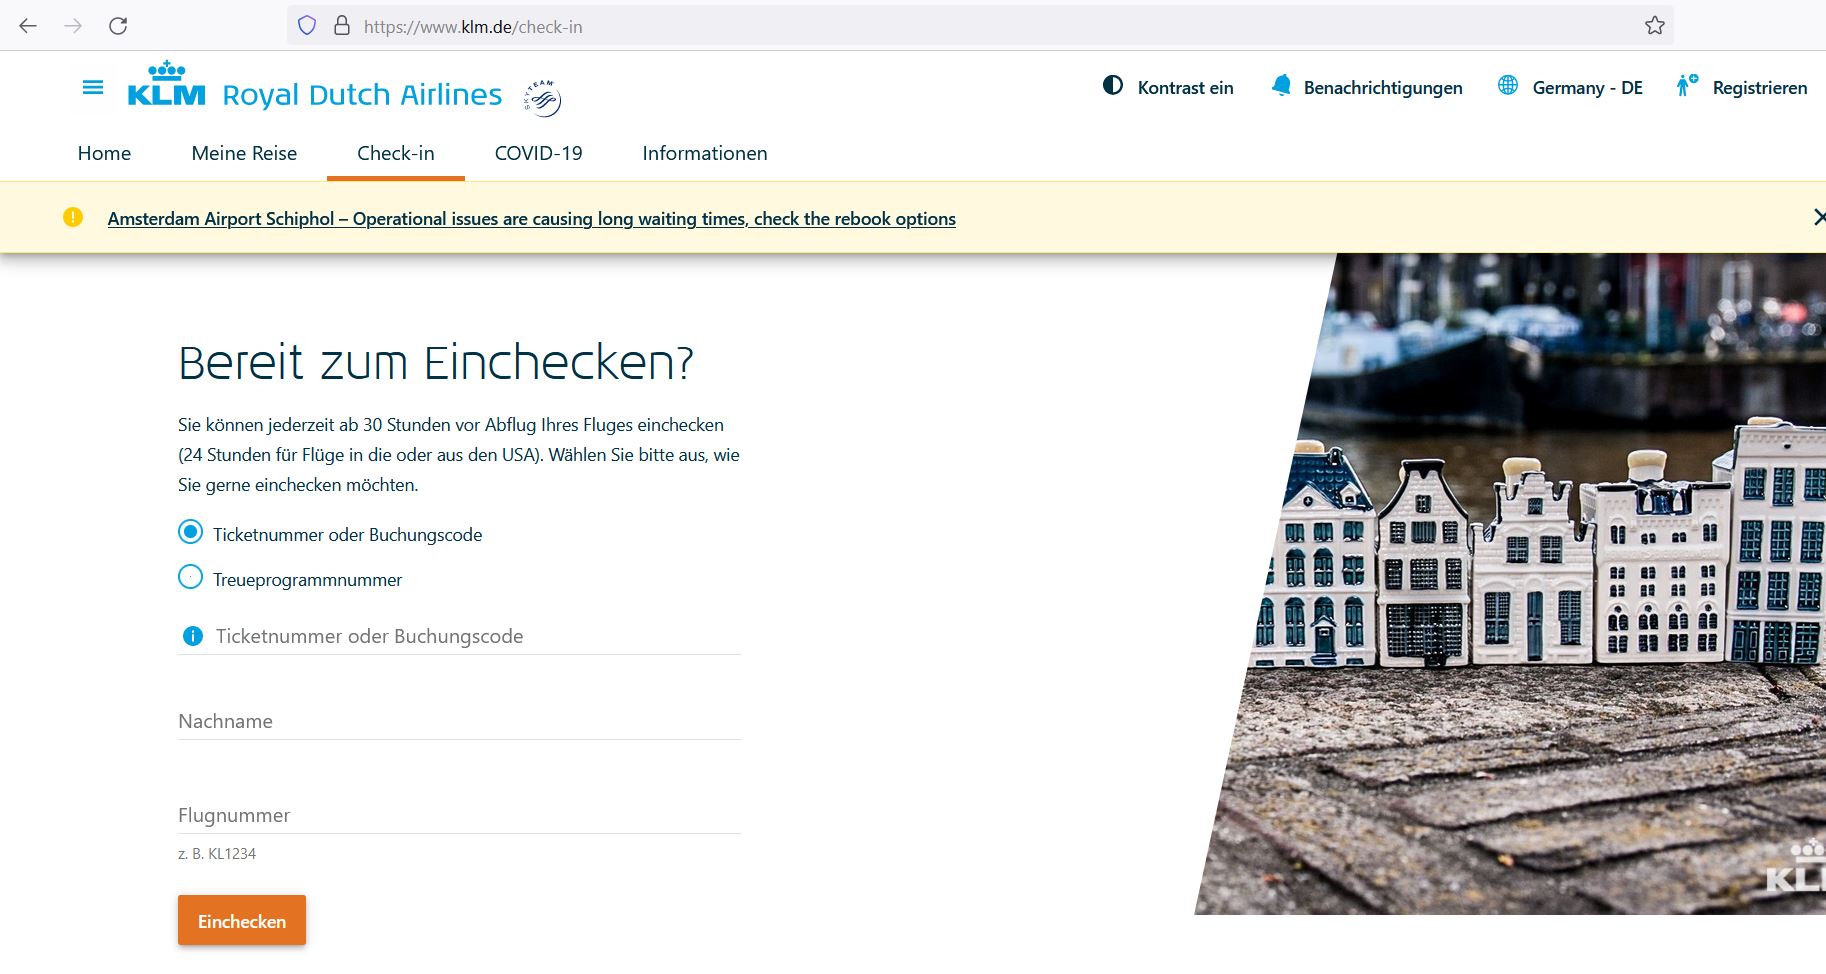Click the padlock site security icon

click(341, 26)
